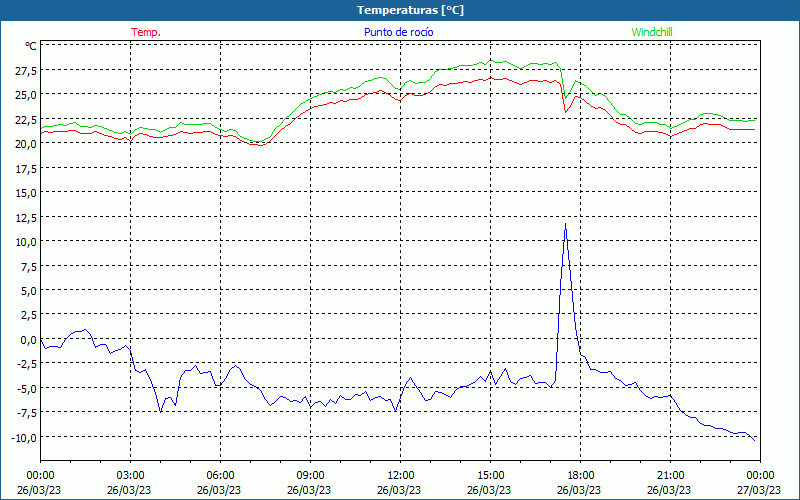This screenshot has height=500, width=800.
Task: Click the -5,0 y-axis value
Action: point(26,389)
